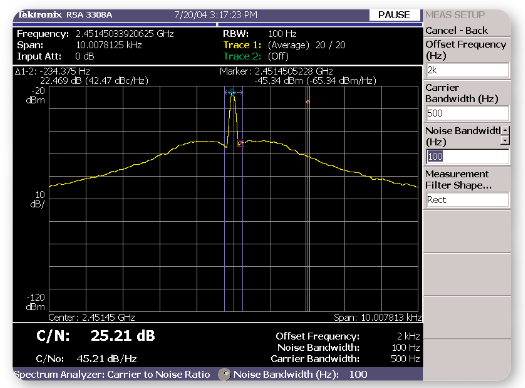525x388 pixels.
Task: Select the C/No 45.21 dB/Hz value
Action: [106, 359]
